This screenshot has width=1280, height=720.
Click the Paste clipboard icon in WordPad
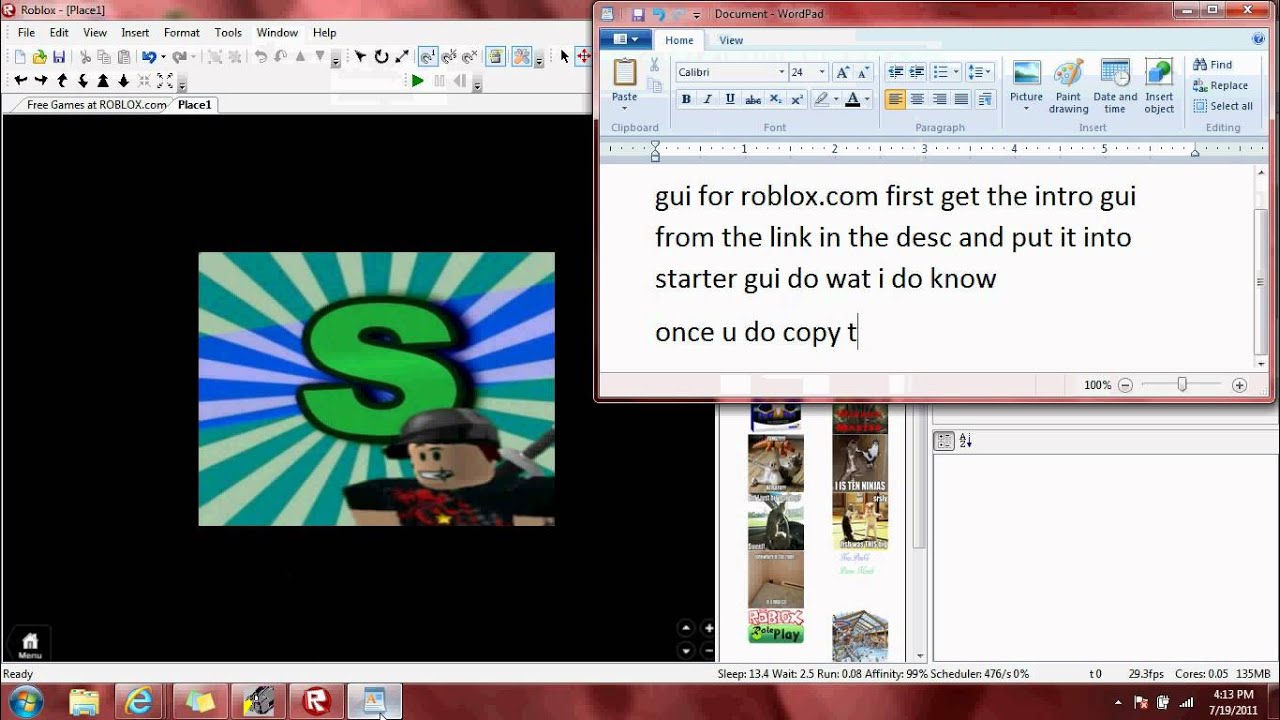pos(625,72)
